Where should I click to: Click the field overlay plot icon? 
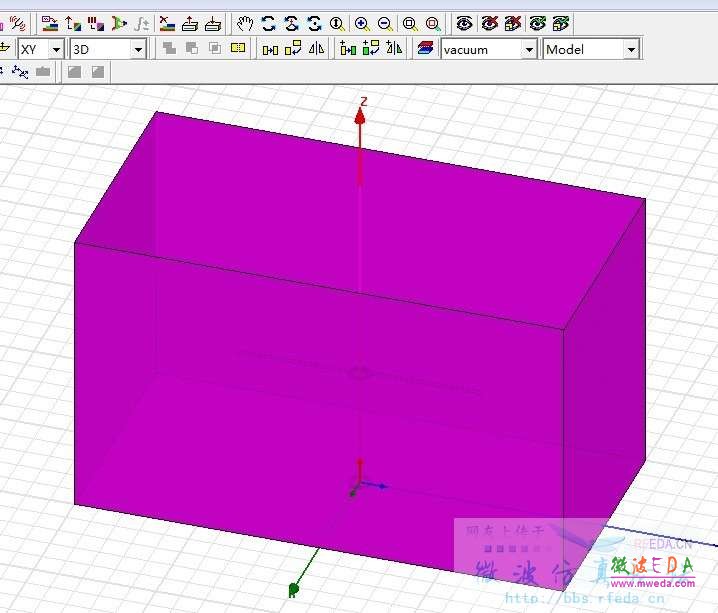[x=50, y=23]
